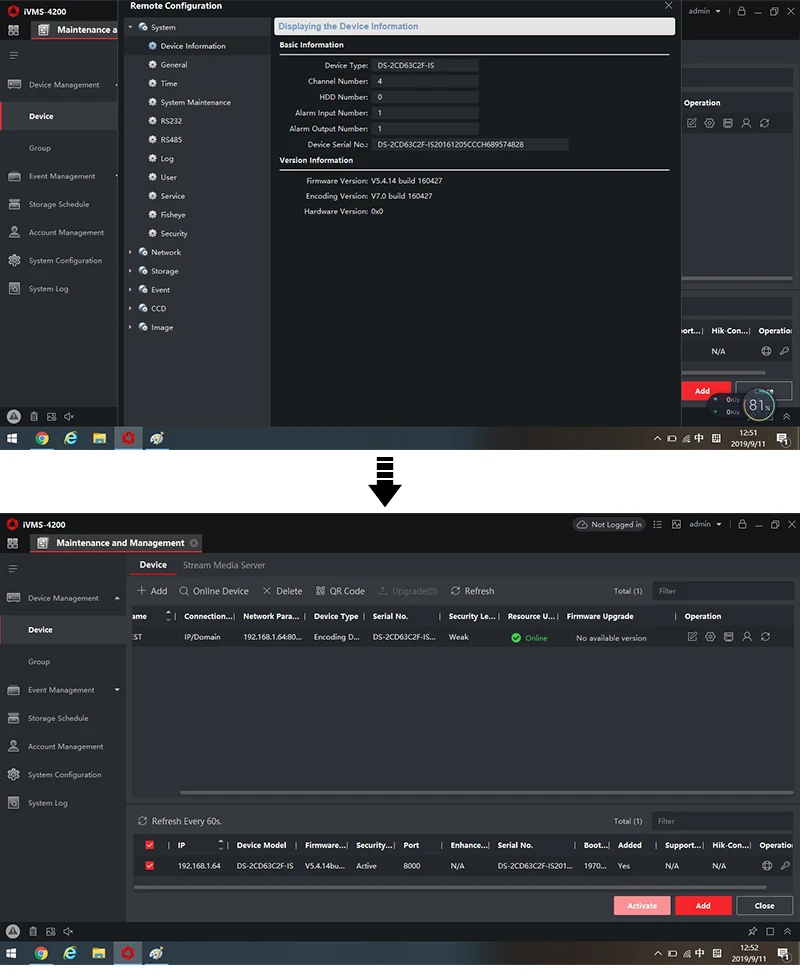This screenshot has height=976, width=800.
Task: Click the QR Code toolbar item
Action: 340,591
